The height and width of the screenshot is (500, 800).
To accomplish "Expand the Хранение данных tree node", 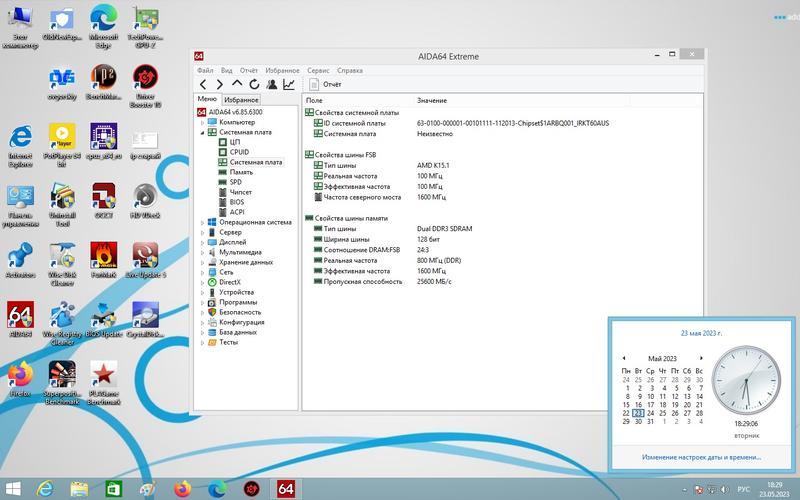I will 202,262.
